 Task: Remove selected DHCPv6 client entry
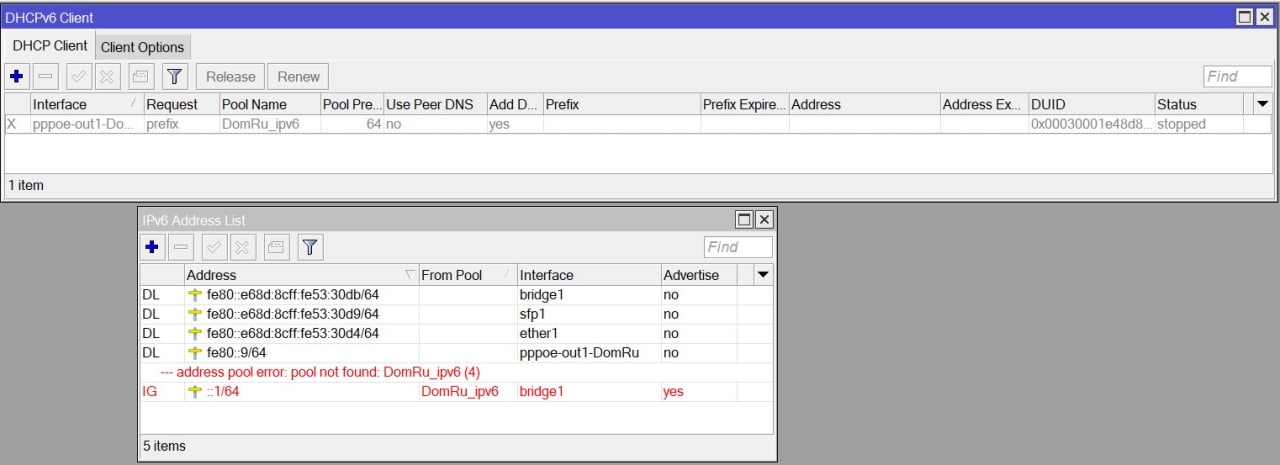pos(46,76)
